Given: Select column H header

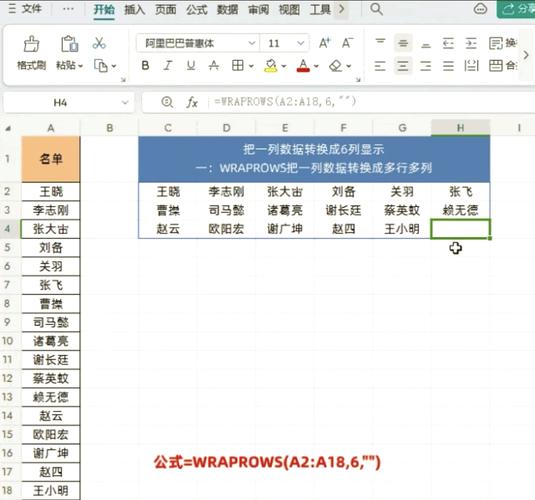Looking at the screenshot, I should 460,128.
